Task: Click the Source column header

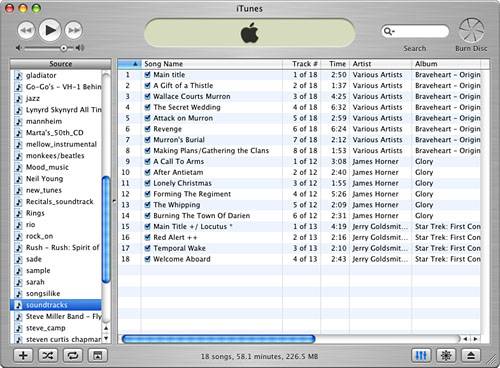Action: pos(60,64)
